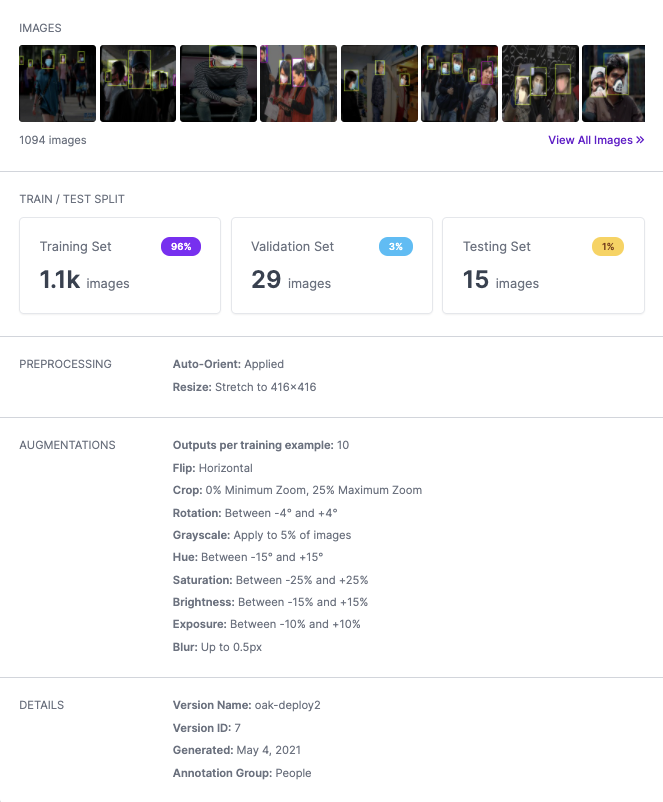The width and height of the screenshot is (663, 802).
Task: Open second thumbnail with man in dark cap
Action: (138, 83)
